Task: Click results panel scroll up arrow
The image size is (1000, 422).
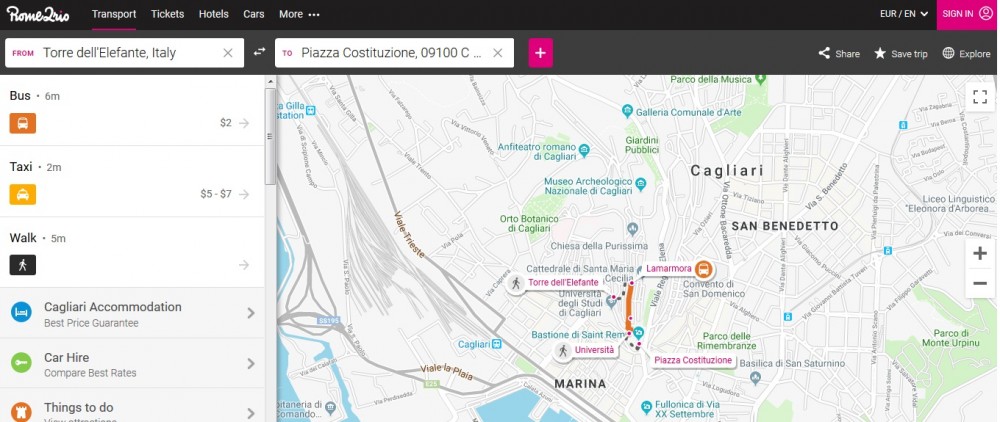Action: [x=270, y=82]
